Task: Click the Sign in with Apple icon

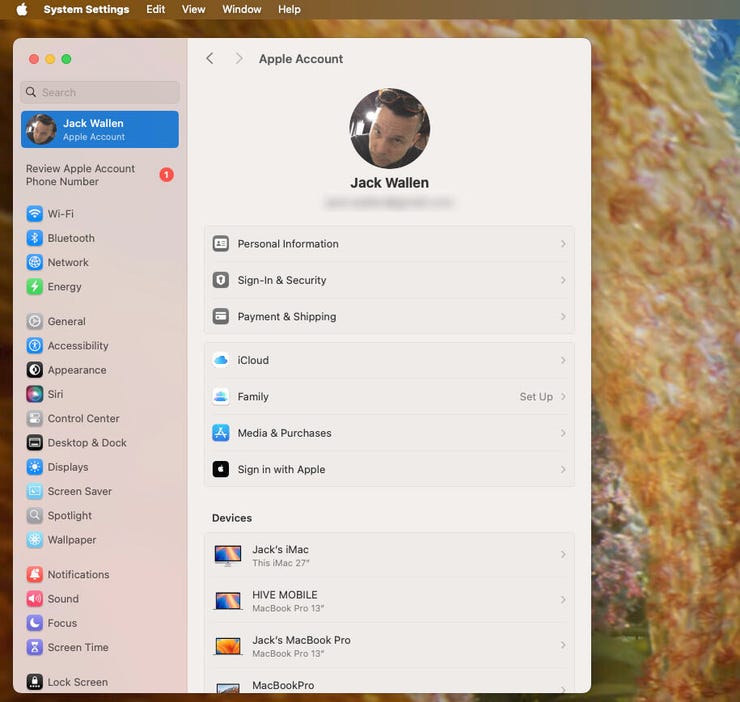Action: pyautogui.click(x=220, y=469)
